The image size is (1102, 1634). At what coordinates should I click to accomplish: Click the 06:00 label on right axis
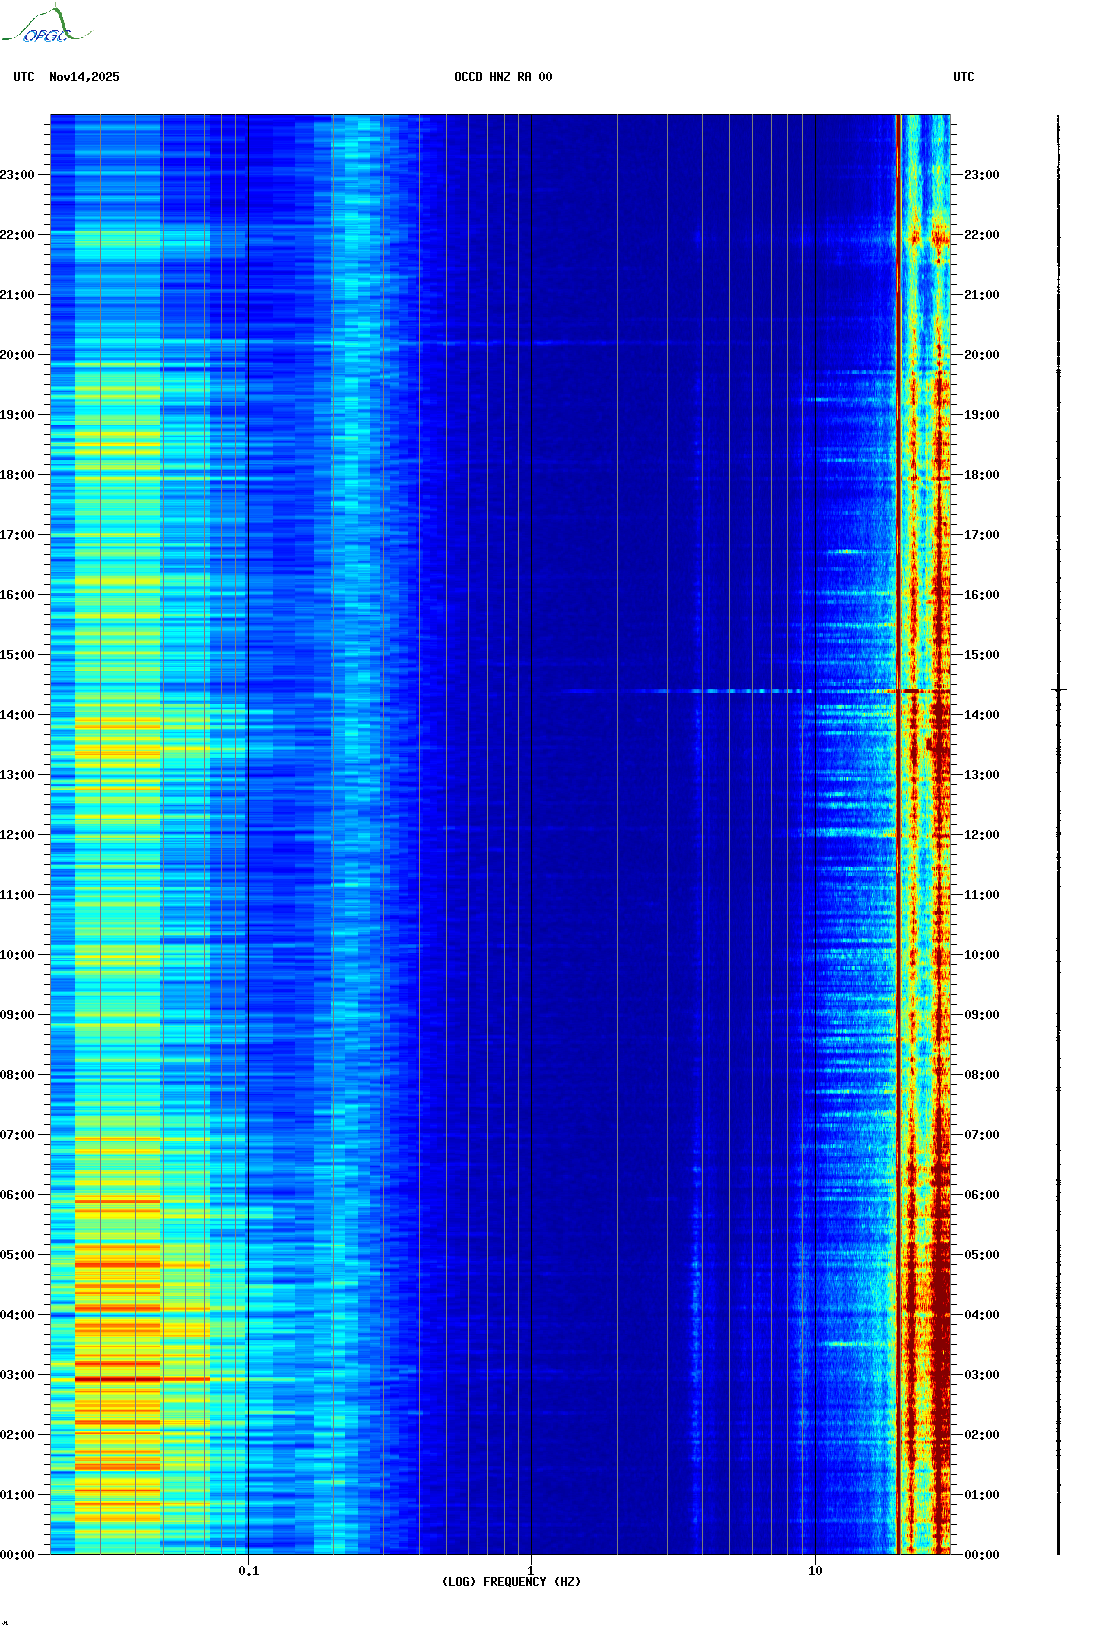pyautogui.click(x=981, y=1195)
